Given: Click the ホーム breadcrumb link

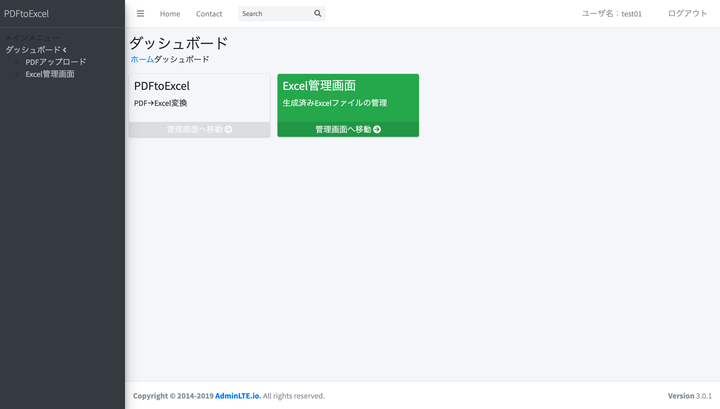Looking at the screenshot, I should point(142,59).
